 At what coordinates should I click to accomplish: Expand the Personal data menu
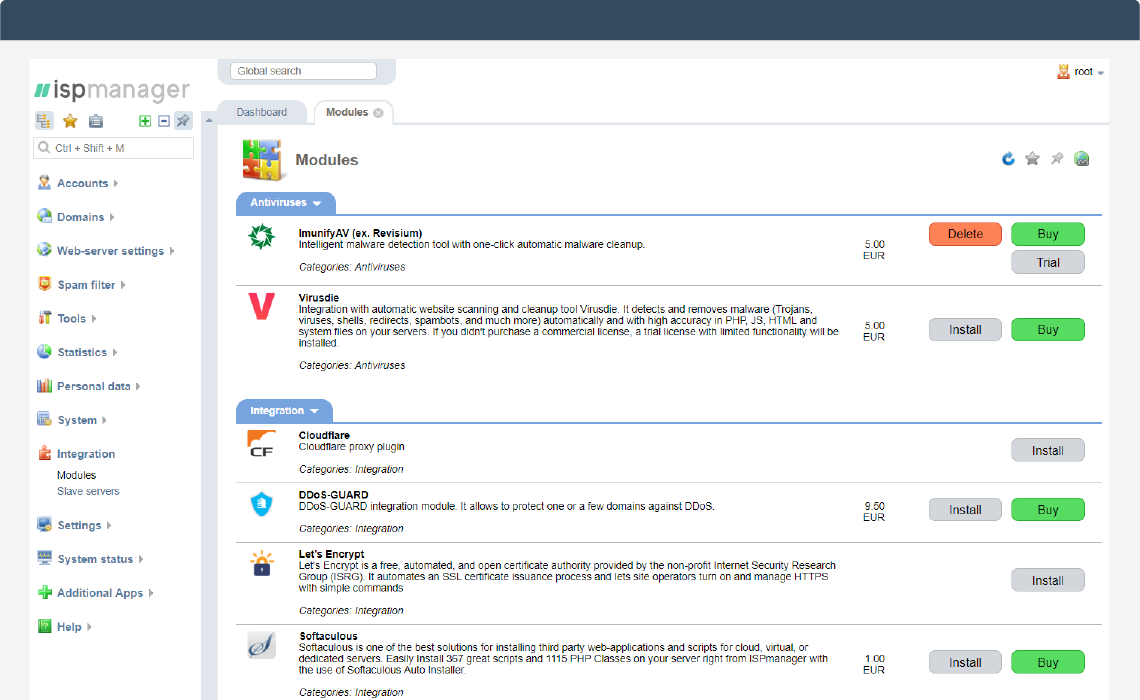(x=89, y=386)
